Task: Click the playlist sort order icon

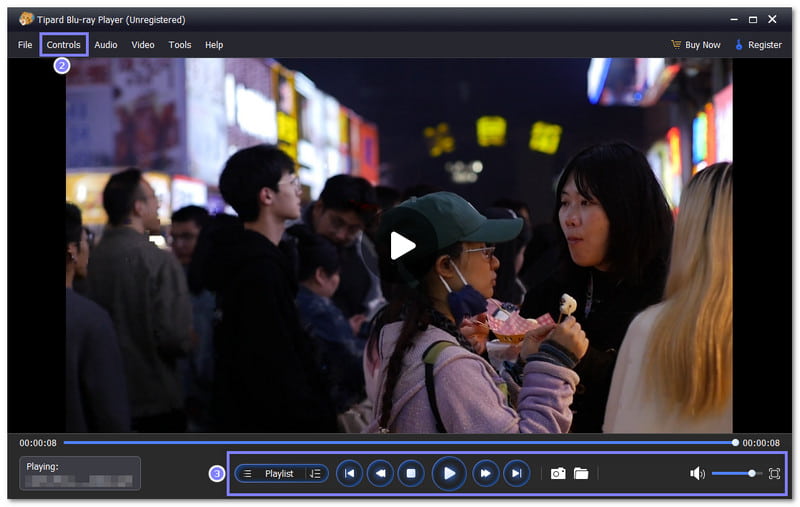Action: click(315, 474)
